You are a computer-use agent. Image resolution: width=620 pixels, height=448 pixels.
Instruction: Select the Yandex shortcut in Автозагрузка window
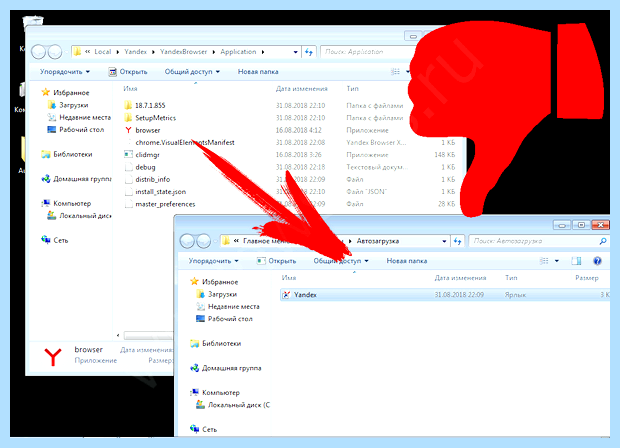444,295
